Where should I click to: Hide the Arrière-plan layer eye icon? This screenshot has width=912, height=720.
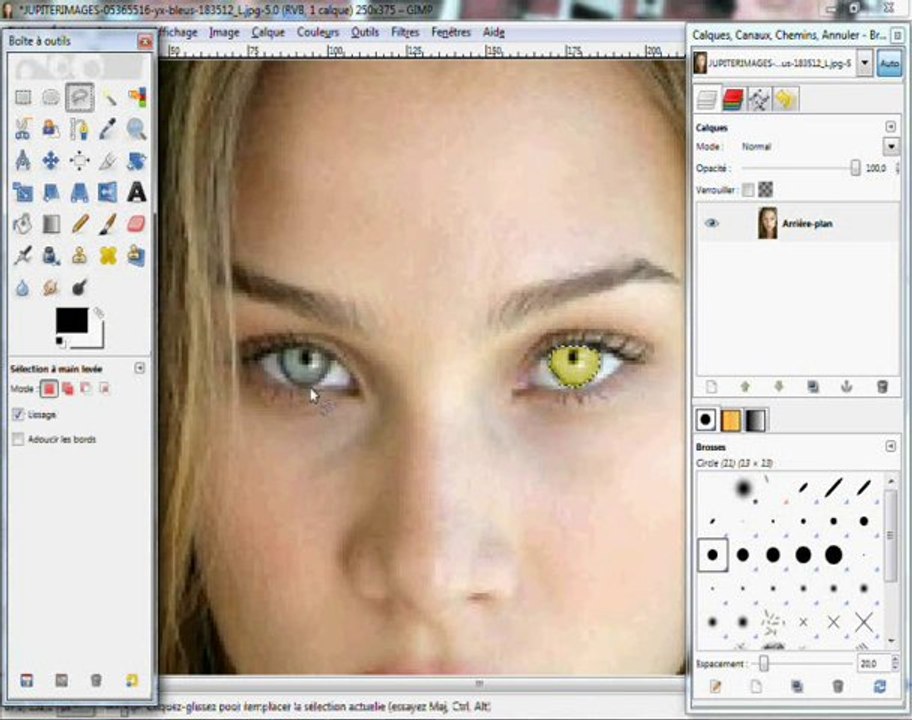(711, 223)
